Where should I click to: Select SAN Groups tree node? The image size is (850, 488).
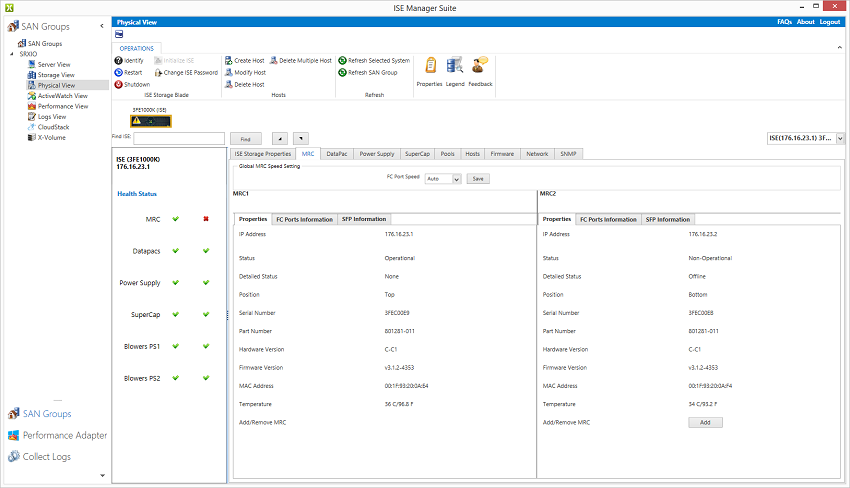point(40,43)
